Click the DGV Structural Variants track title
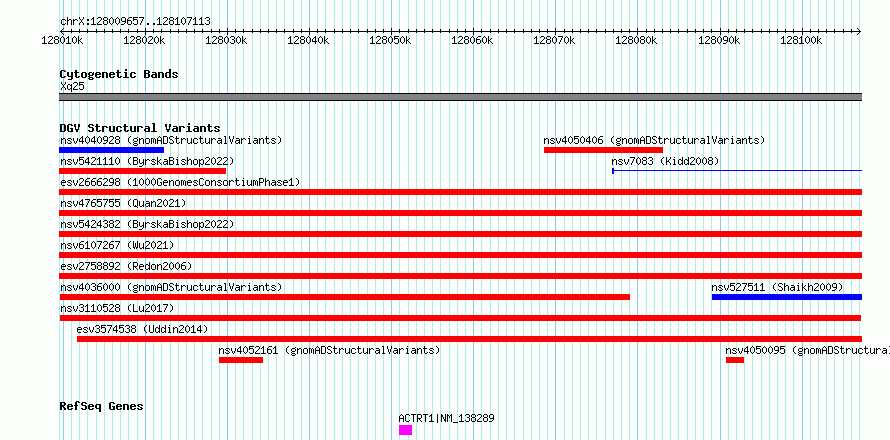 pos(140,128)
